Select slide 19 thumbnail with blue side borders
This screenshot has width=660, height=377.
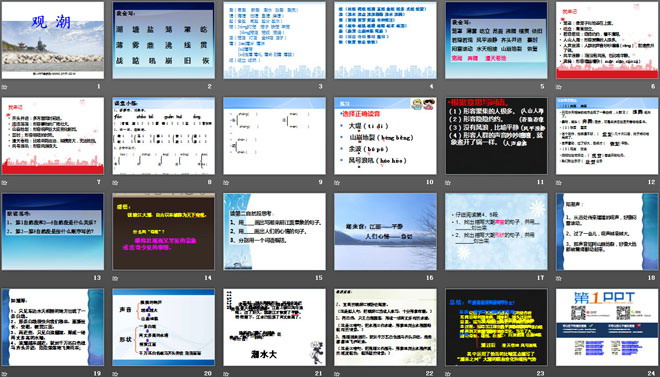53,327
